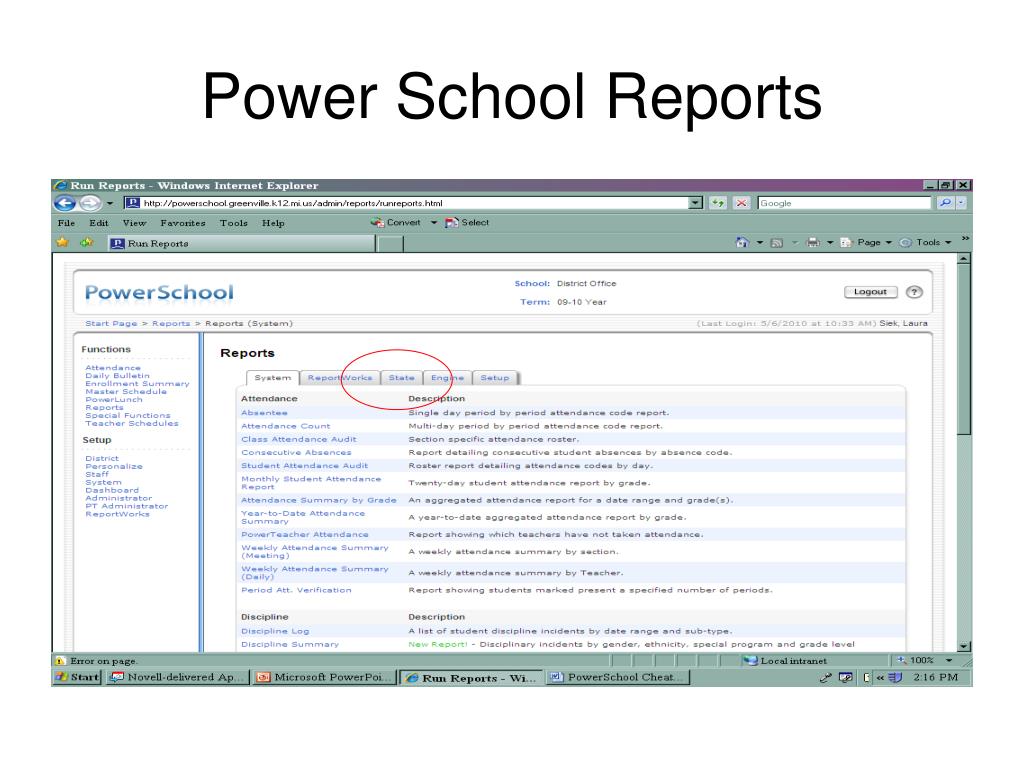Open the PowerTeacher Attendance report

point(305,534)
